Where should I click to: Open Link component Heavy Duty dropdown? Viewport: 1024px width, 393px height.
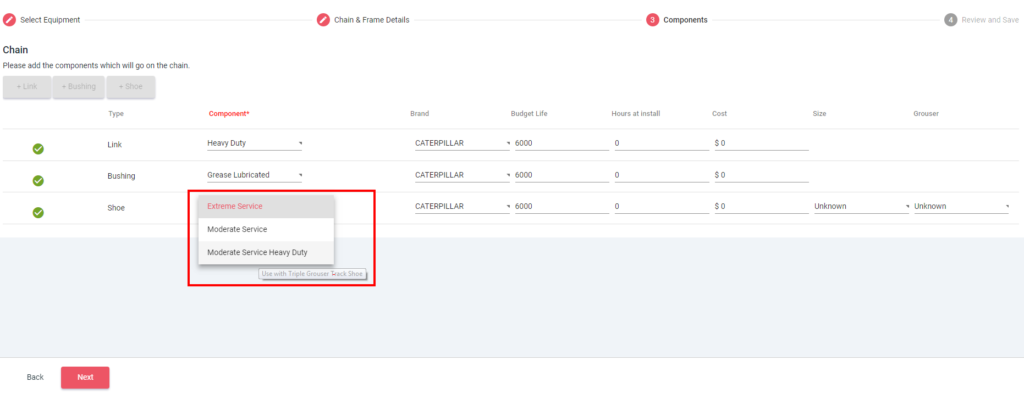(254, 143)
